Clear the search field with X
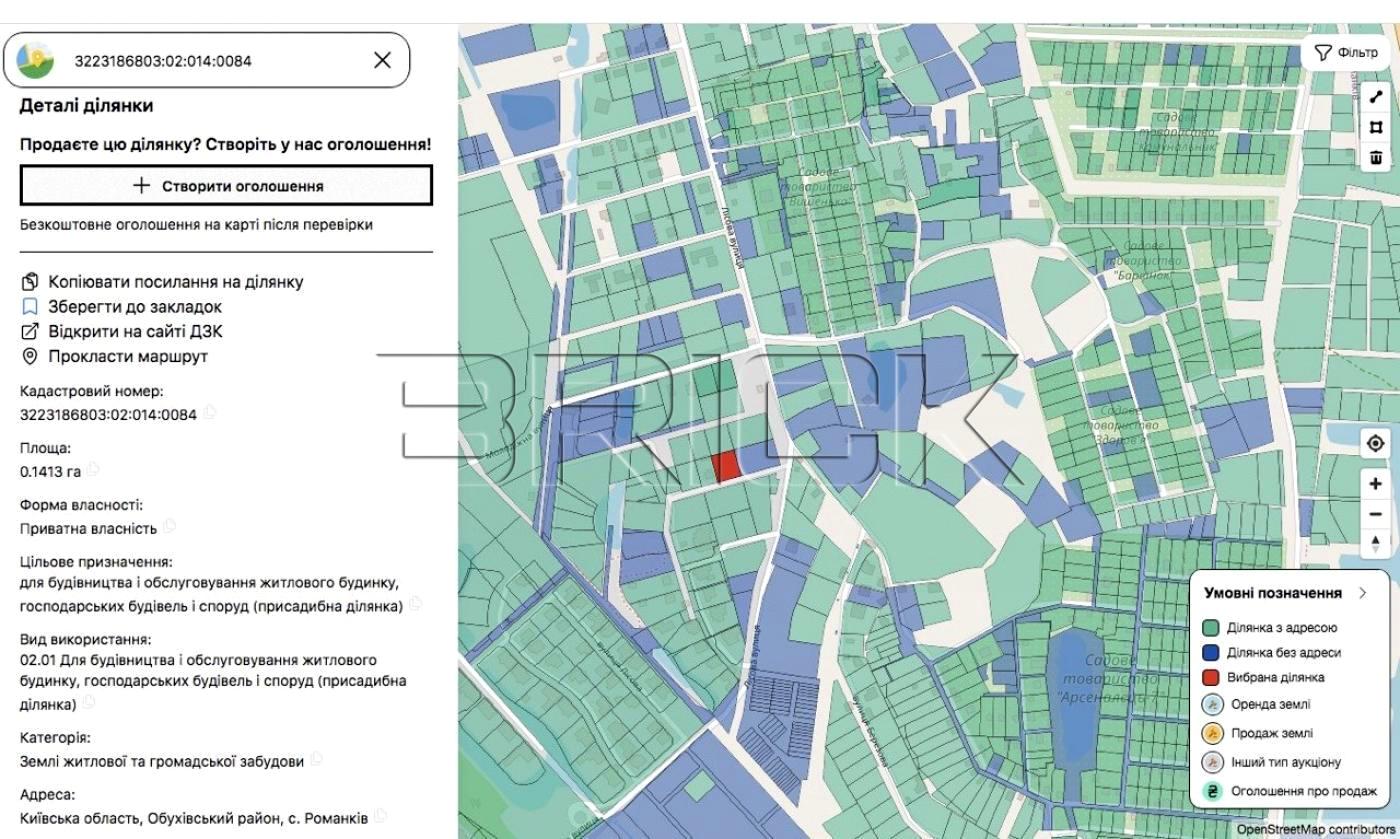Image resolution: width=1400 pixels, height=839 pixels. point(382,60)
